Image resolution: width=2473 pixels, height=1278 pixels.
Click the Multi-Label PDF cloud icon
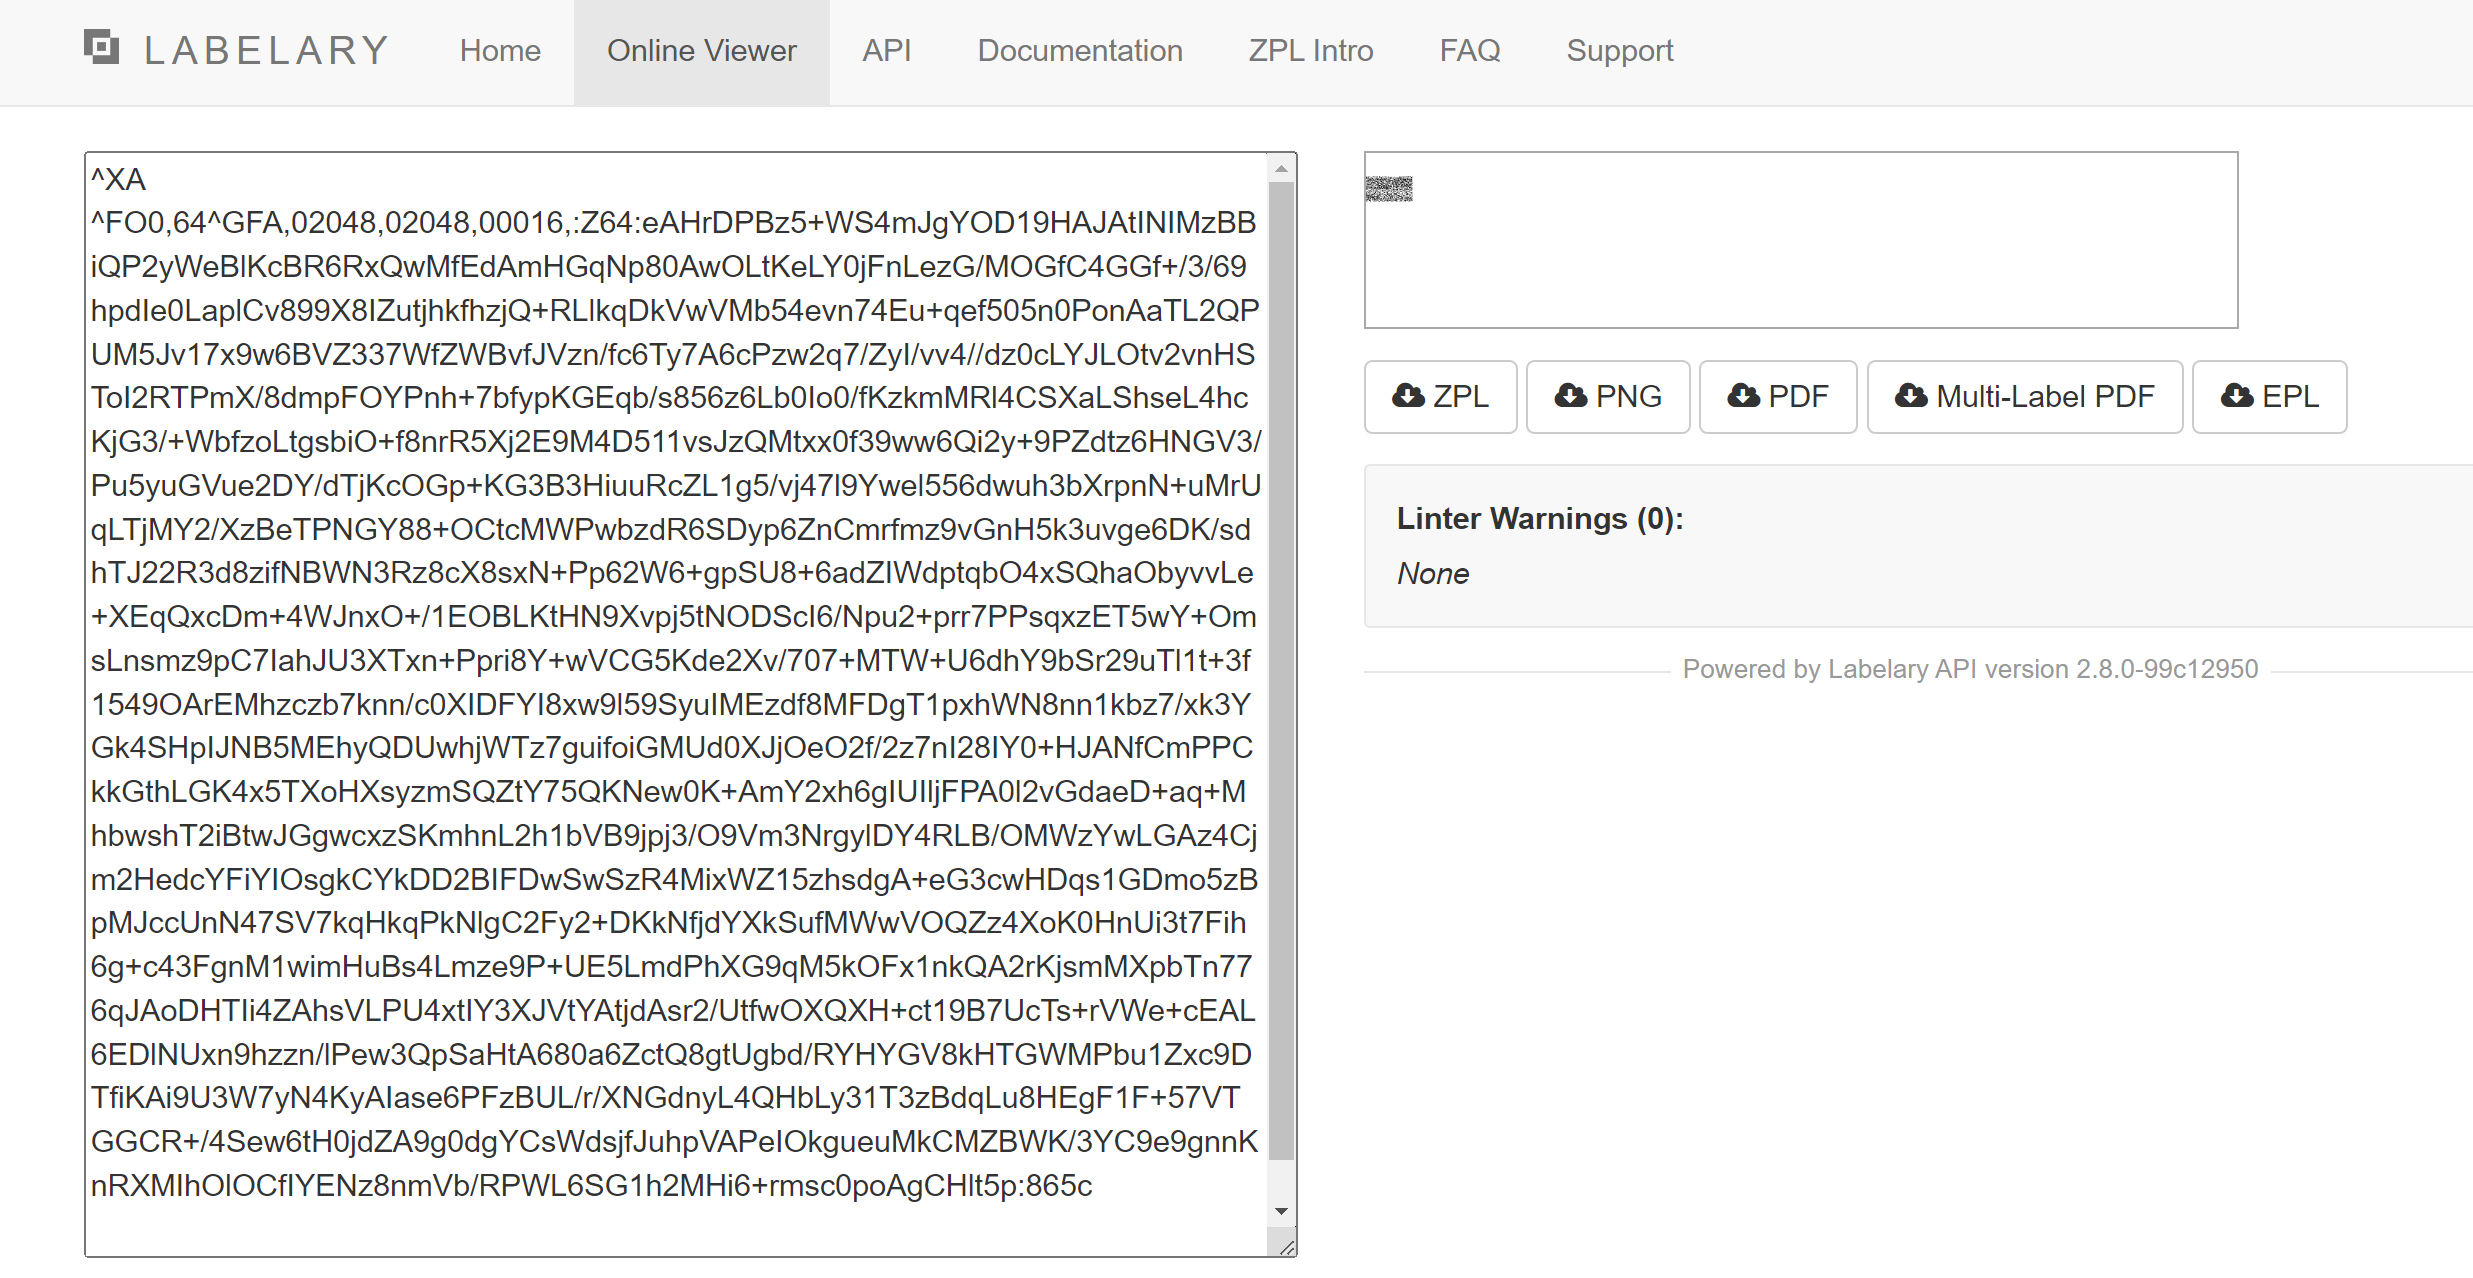1911,396
